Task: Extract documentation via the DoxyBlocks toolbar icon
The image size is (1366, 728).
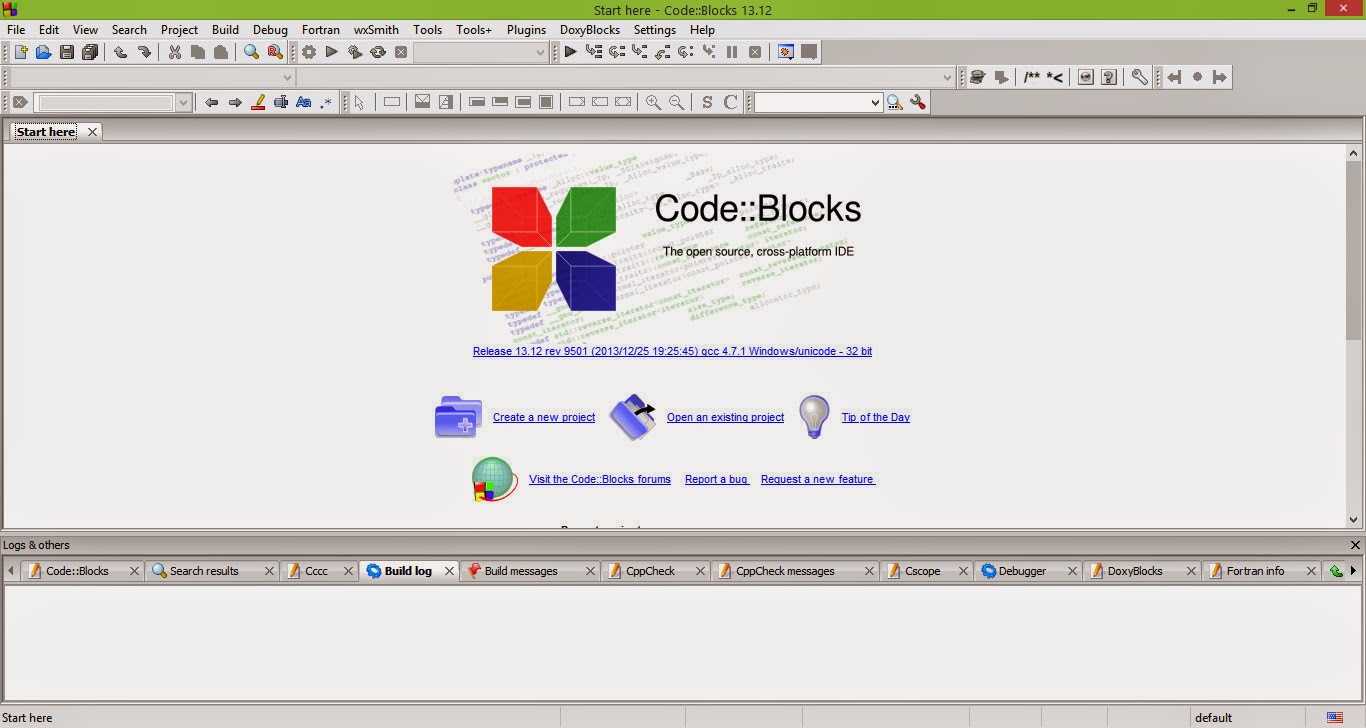Action: pos(977,76)
